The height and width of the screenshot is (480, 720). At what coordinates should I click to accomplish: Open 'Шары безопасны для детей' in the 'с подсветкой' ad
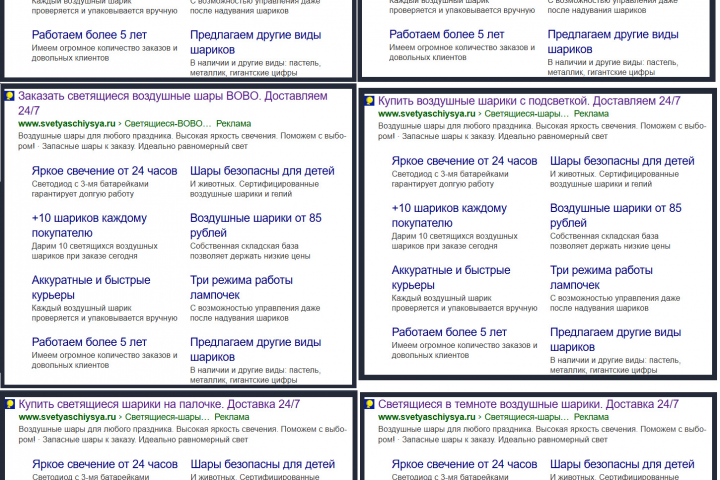(x=622, y=161)
